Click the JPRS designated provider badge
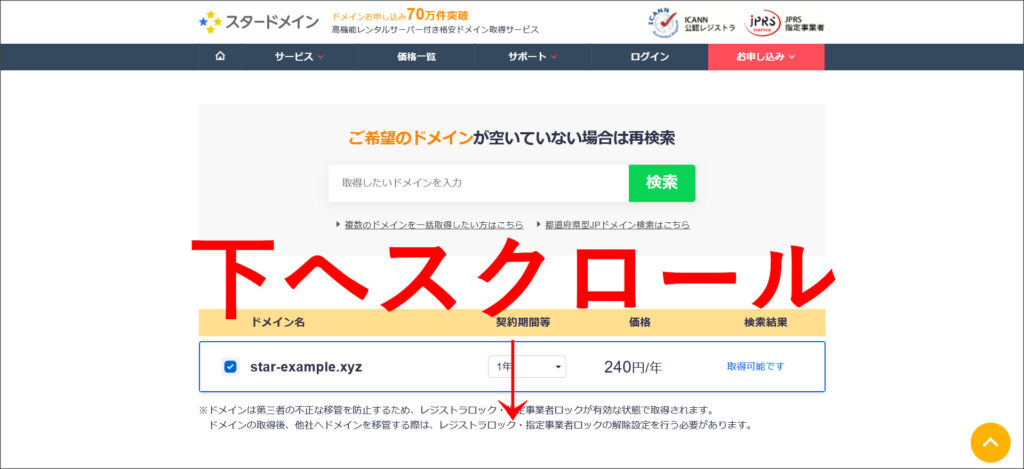 (x=784, y=23)
